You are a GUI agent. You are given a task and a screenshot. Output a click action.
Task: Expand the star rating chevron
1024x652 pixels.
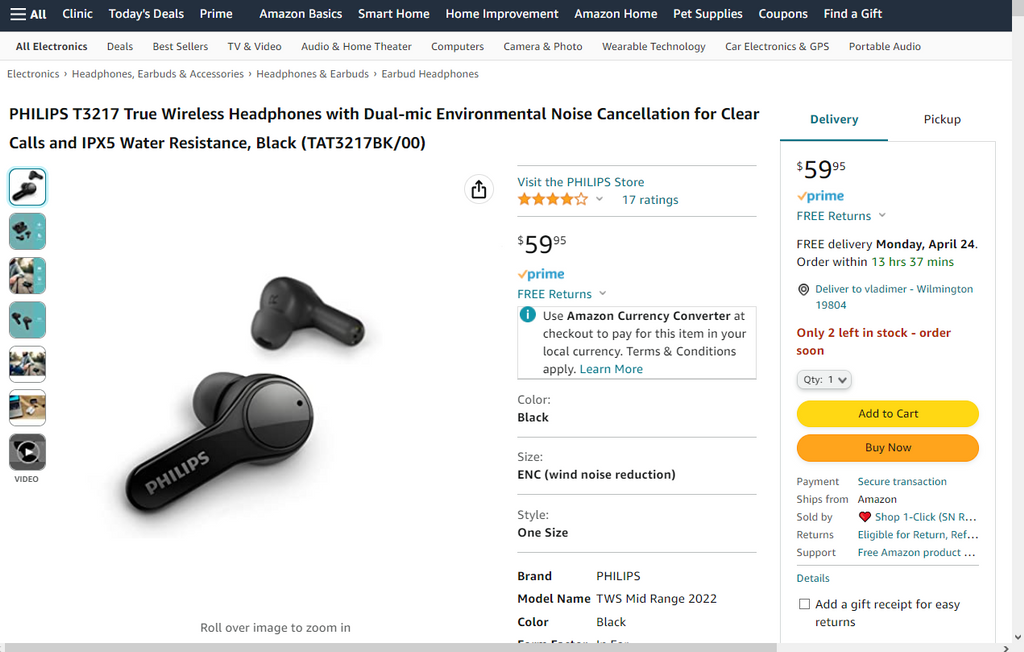pos(600,199)
